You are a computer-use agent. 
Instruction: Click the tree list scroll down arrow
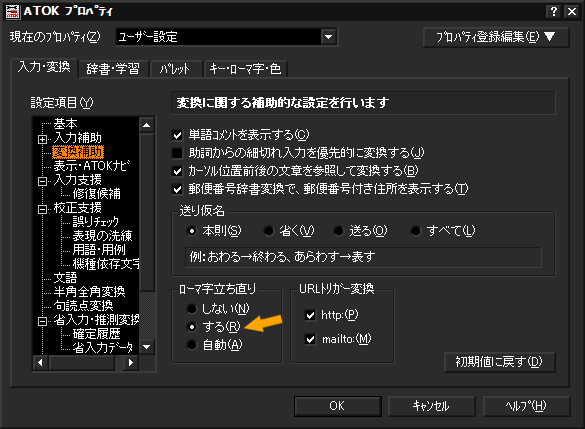147,347
